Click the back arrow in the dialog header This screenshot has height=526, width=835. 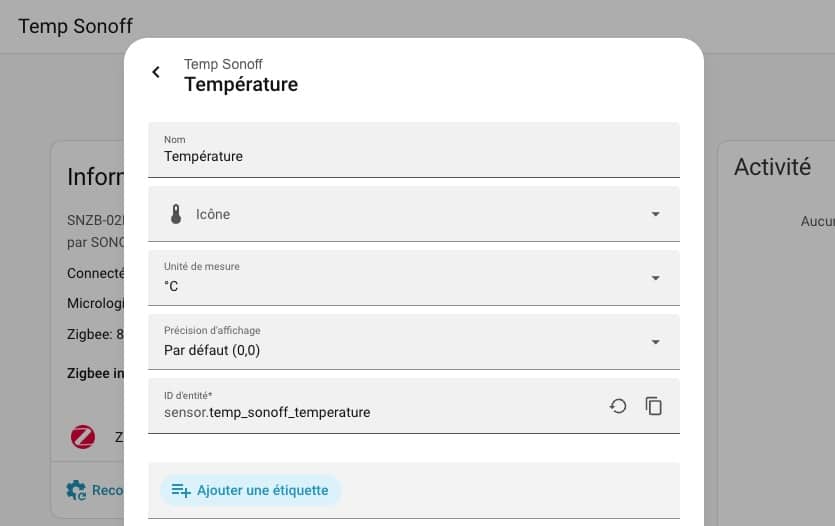(x=156, y=72)
